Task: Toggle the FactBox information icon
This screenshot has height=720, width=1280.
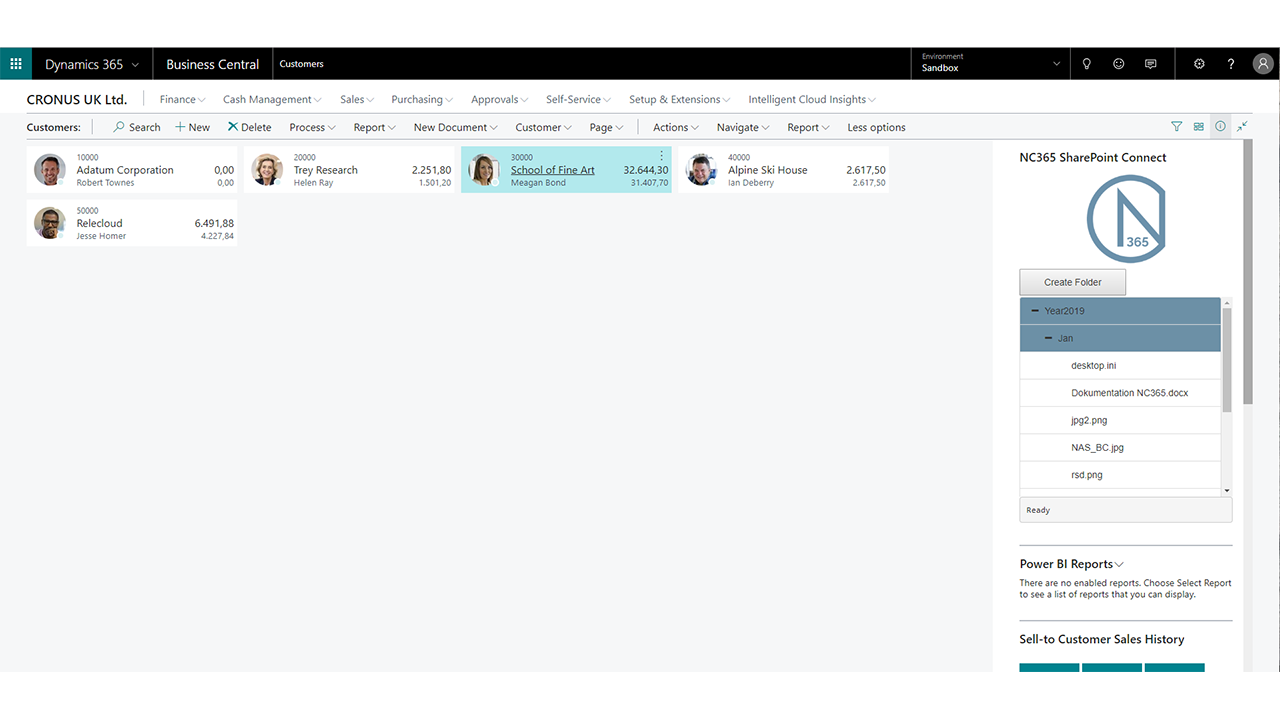Action: pos(1220,127)
